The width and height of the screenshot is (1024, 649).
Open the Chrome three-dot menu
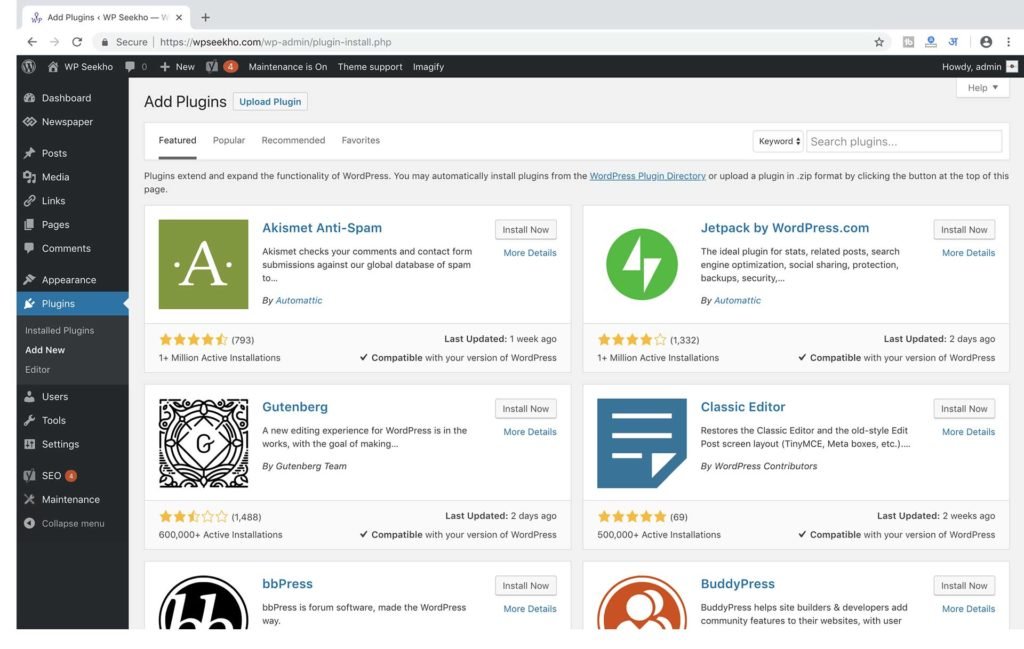point(1008,42)
